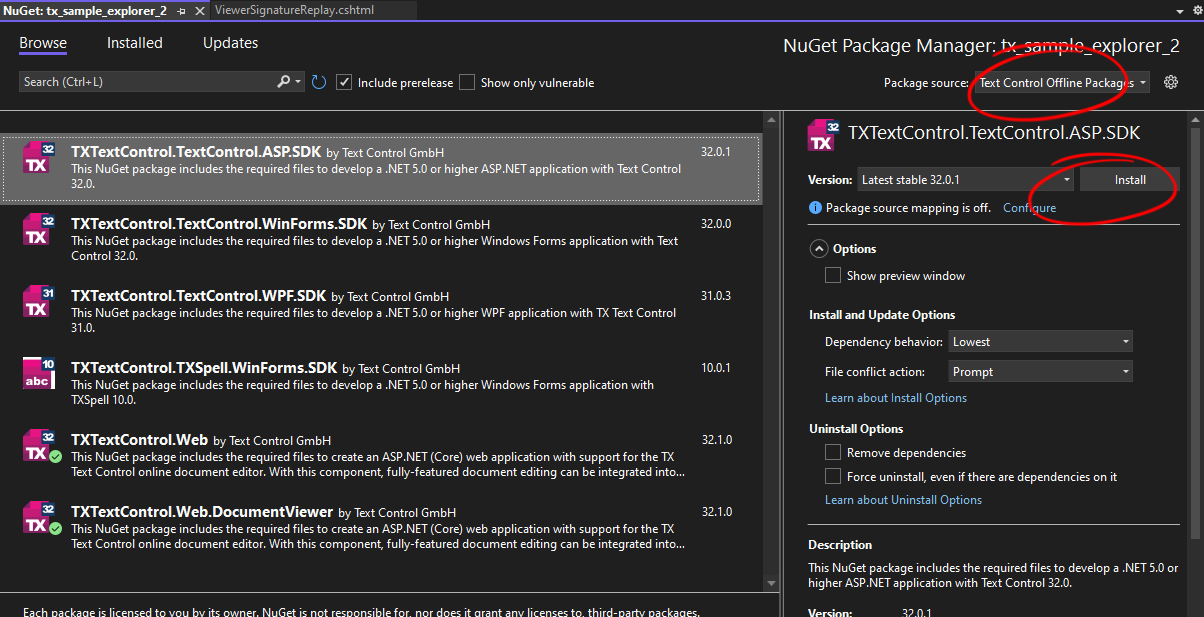
Task: Open the Version dropdown list
Action: (x=965, y=180)
